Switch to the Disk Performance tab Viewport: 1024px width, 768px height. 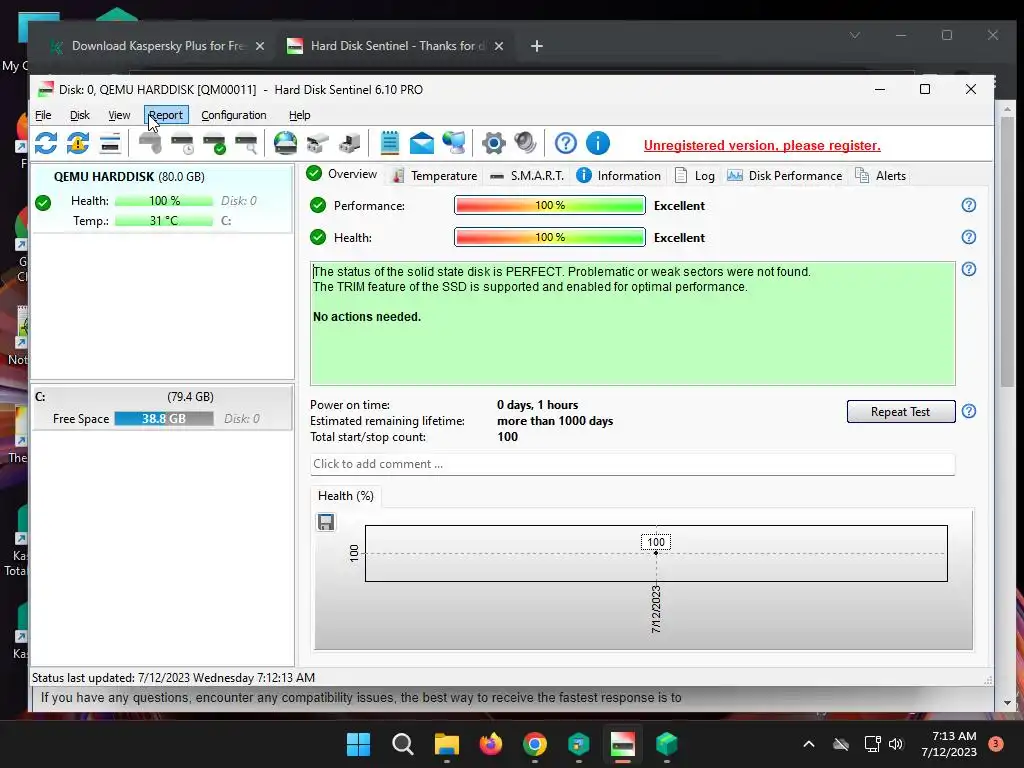785,176
